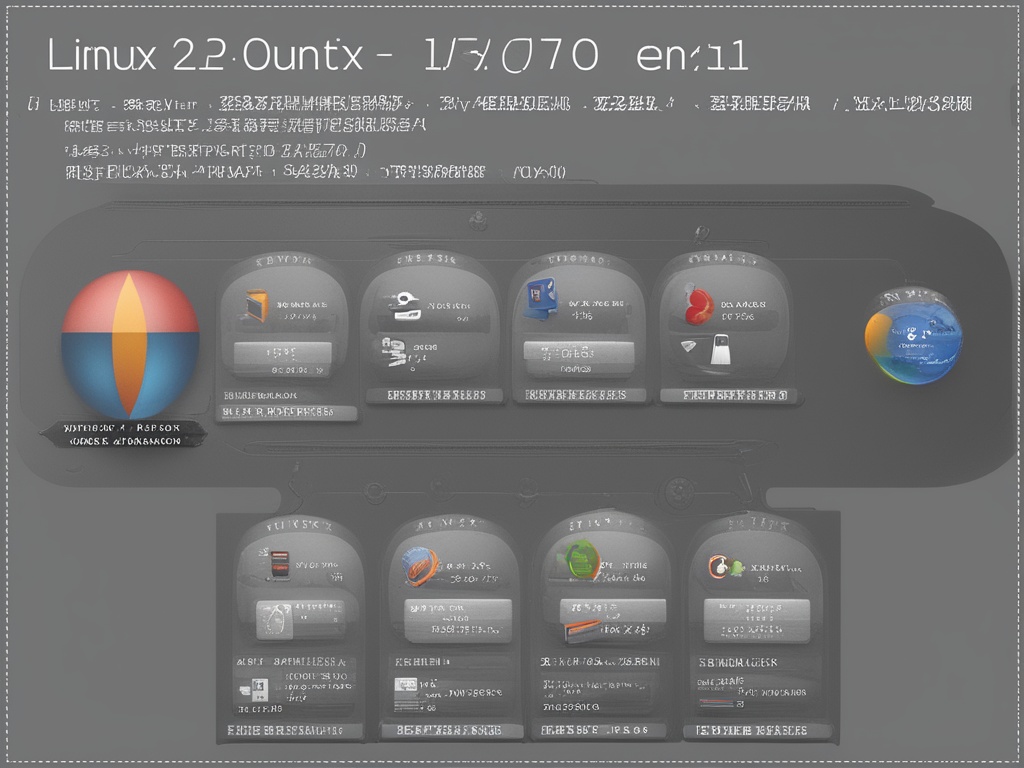Click the page title starting with "Linux 2.2"

(x=398, y=54)
